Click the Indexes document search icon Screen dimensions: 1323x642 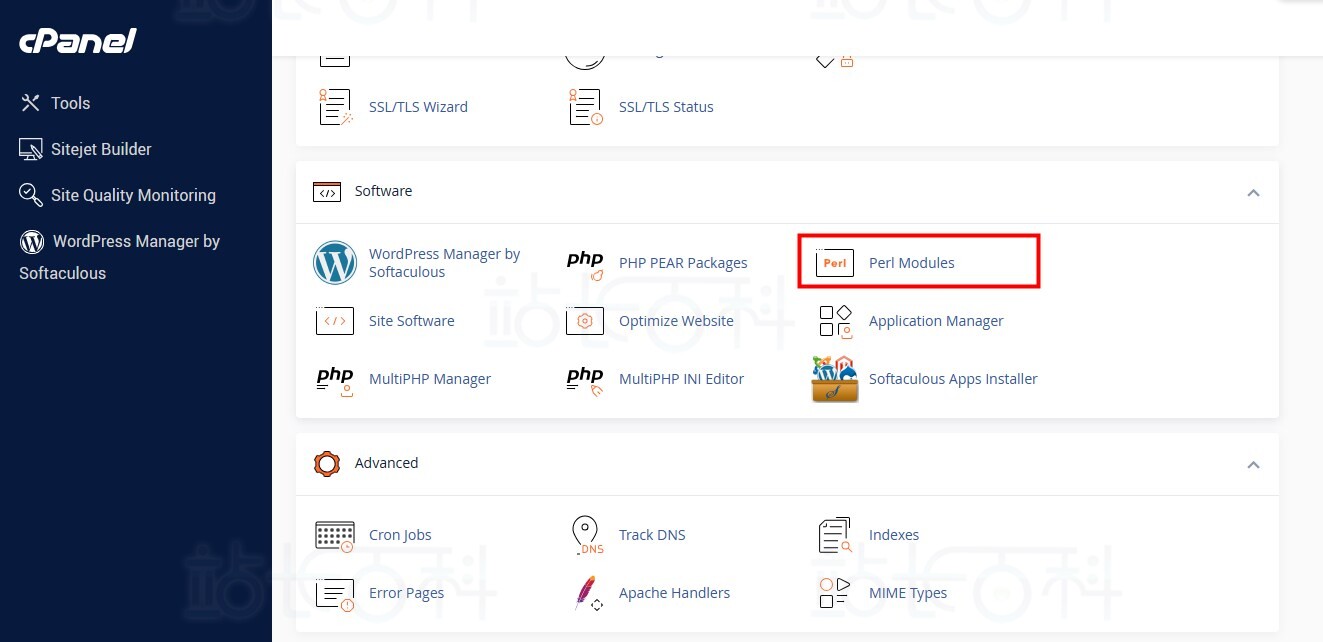pos(835,535)
